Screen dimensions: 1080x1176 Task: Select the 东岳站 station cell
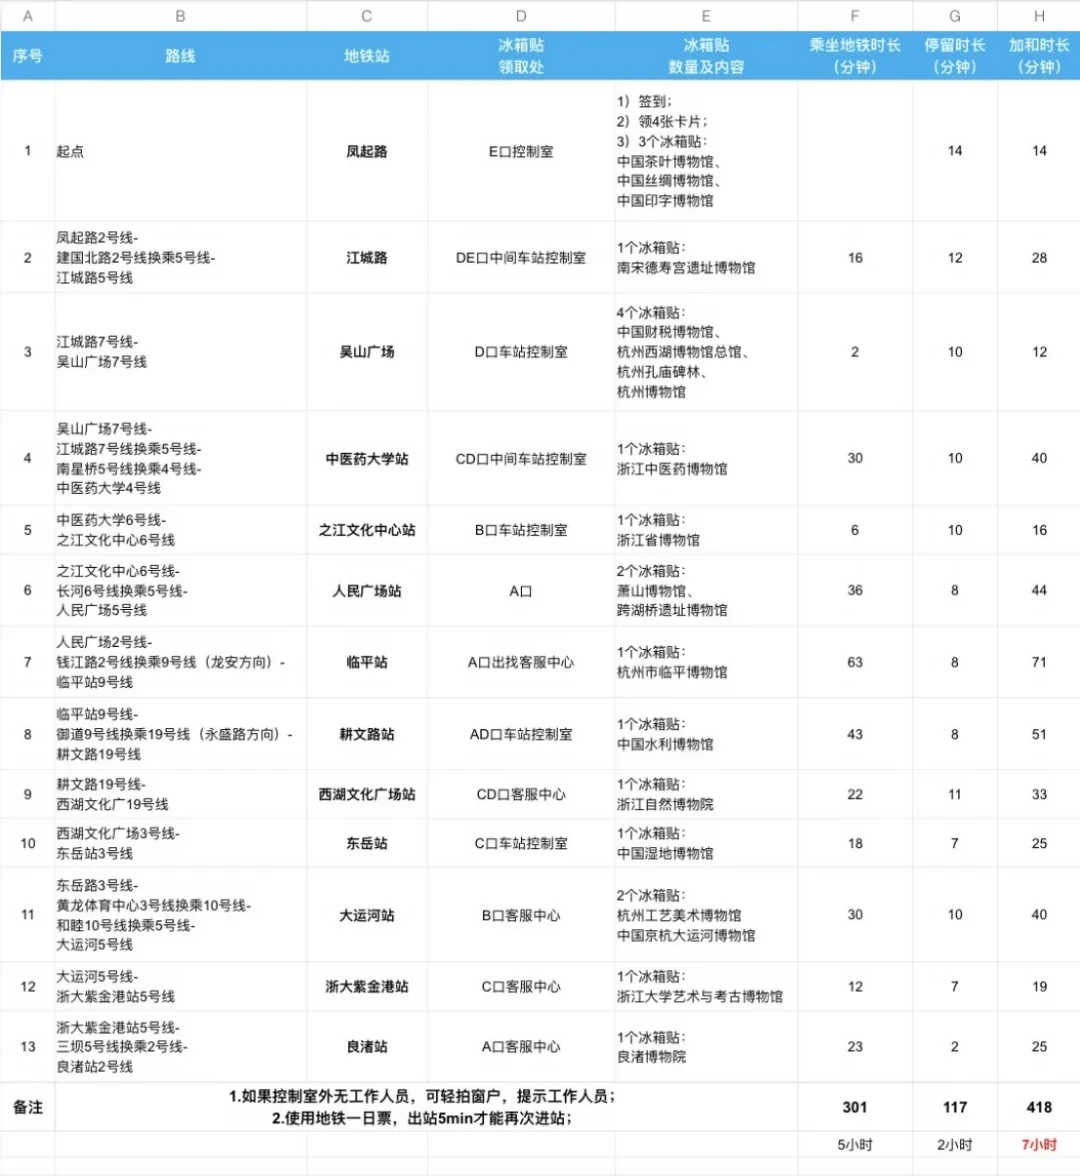[x=367, y=843]
